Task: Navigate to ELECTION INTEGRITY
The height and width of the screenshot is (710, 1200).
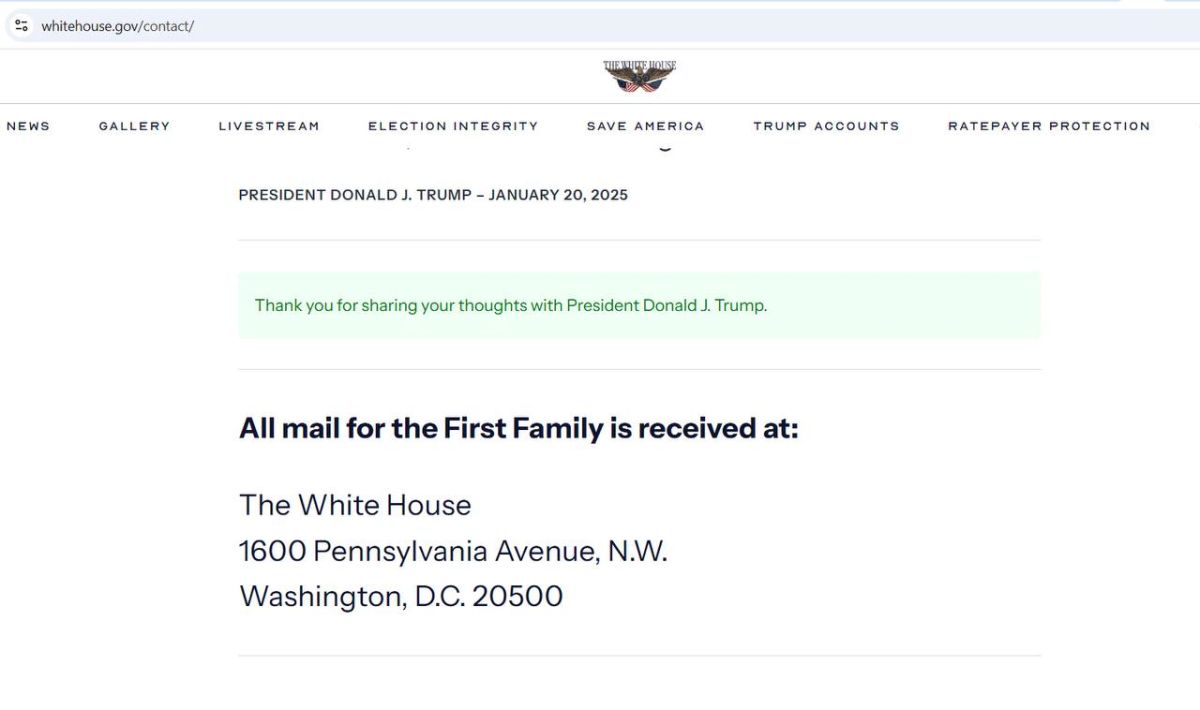Action: (x=453, y=126)
